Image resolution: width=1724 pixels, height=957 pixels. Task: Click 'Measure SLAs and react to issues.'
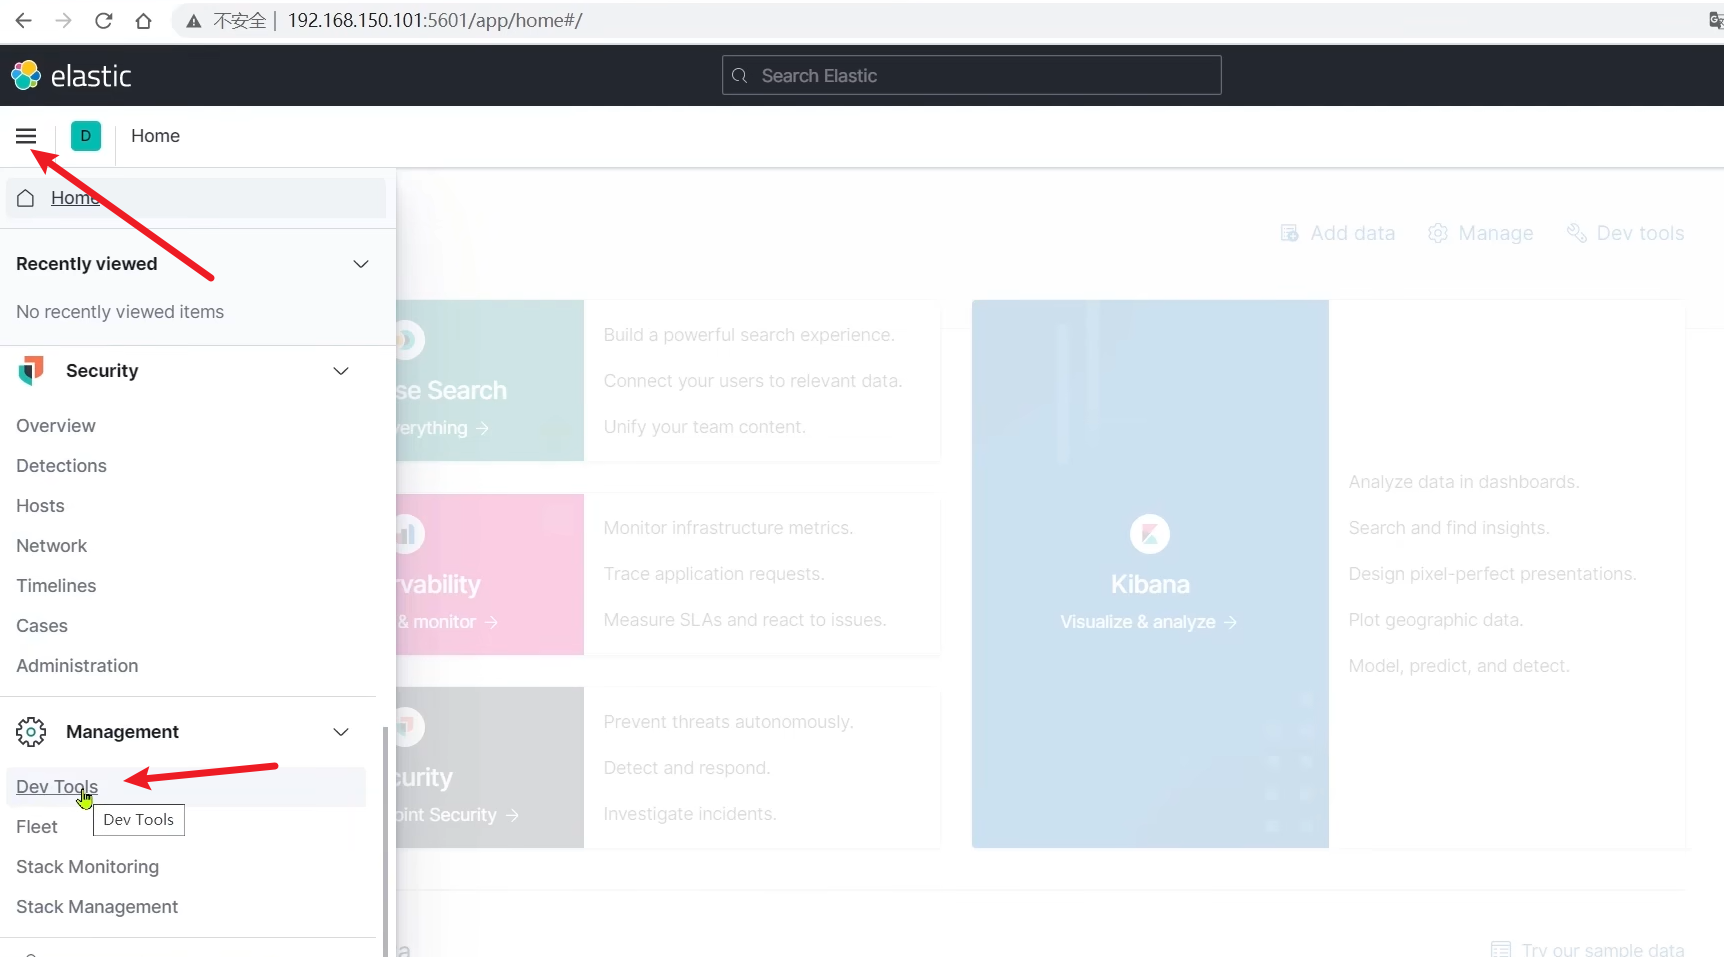[745, 620]
